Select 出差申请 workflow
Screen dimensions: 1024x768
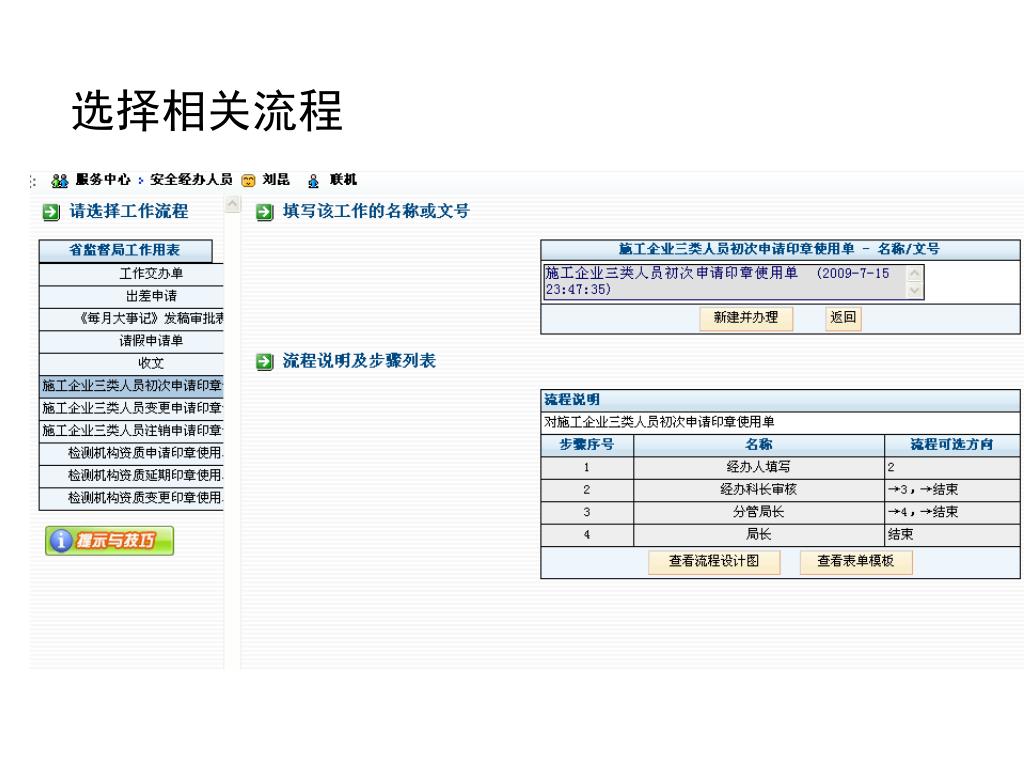pos(131,296)
